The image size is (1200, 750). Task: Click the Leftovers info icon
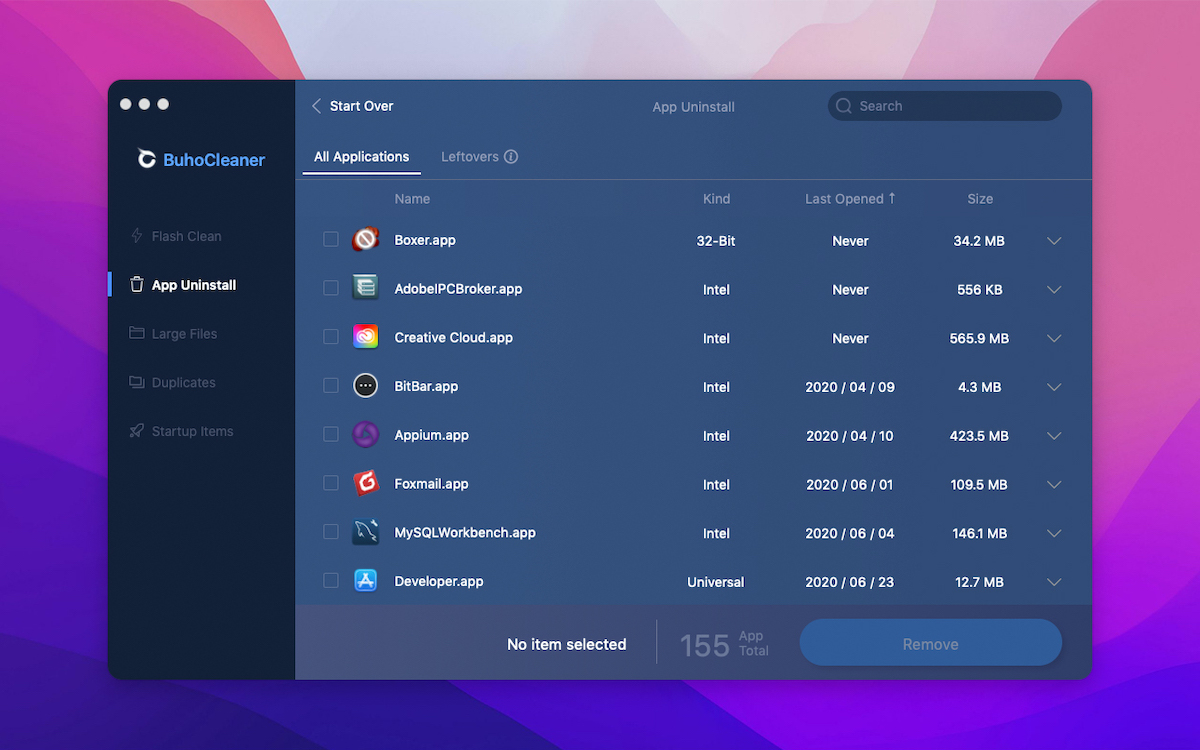tap(511, 157)
